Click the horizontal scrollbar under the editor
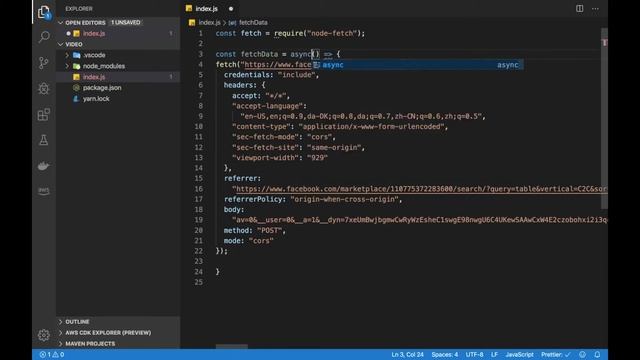 (231, 347)
